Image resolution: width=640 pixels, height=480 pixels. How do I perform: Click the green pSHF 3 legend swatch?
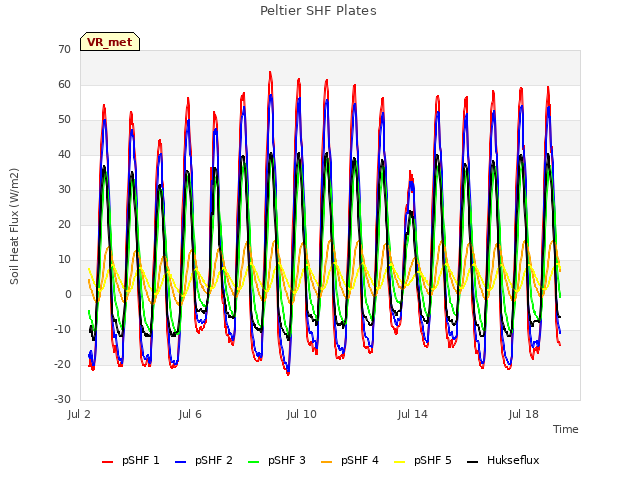click(253, 462)
